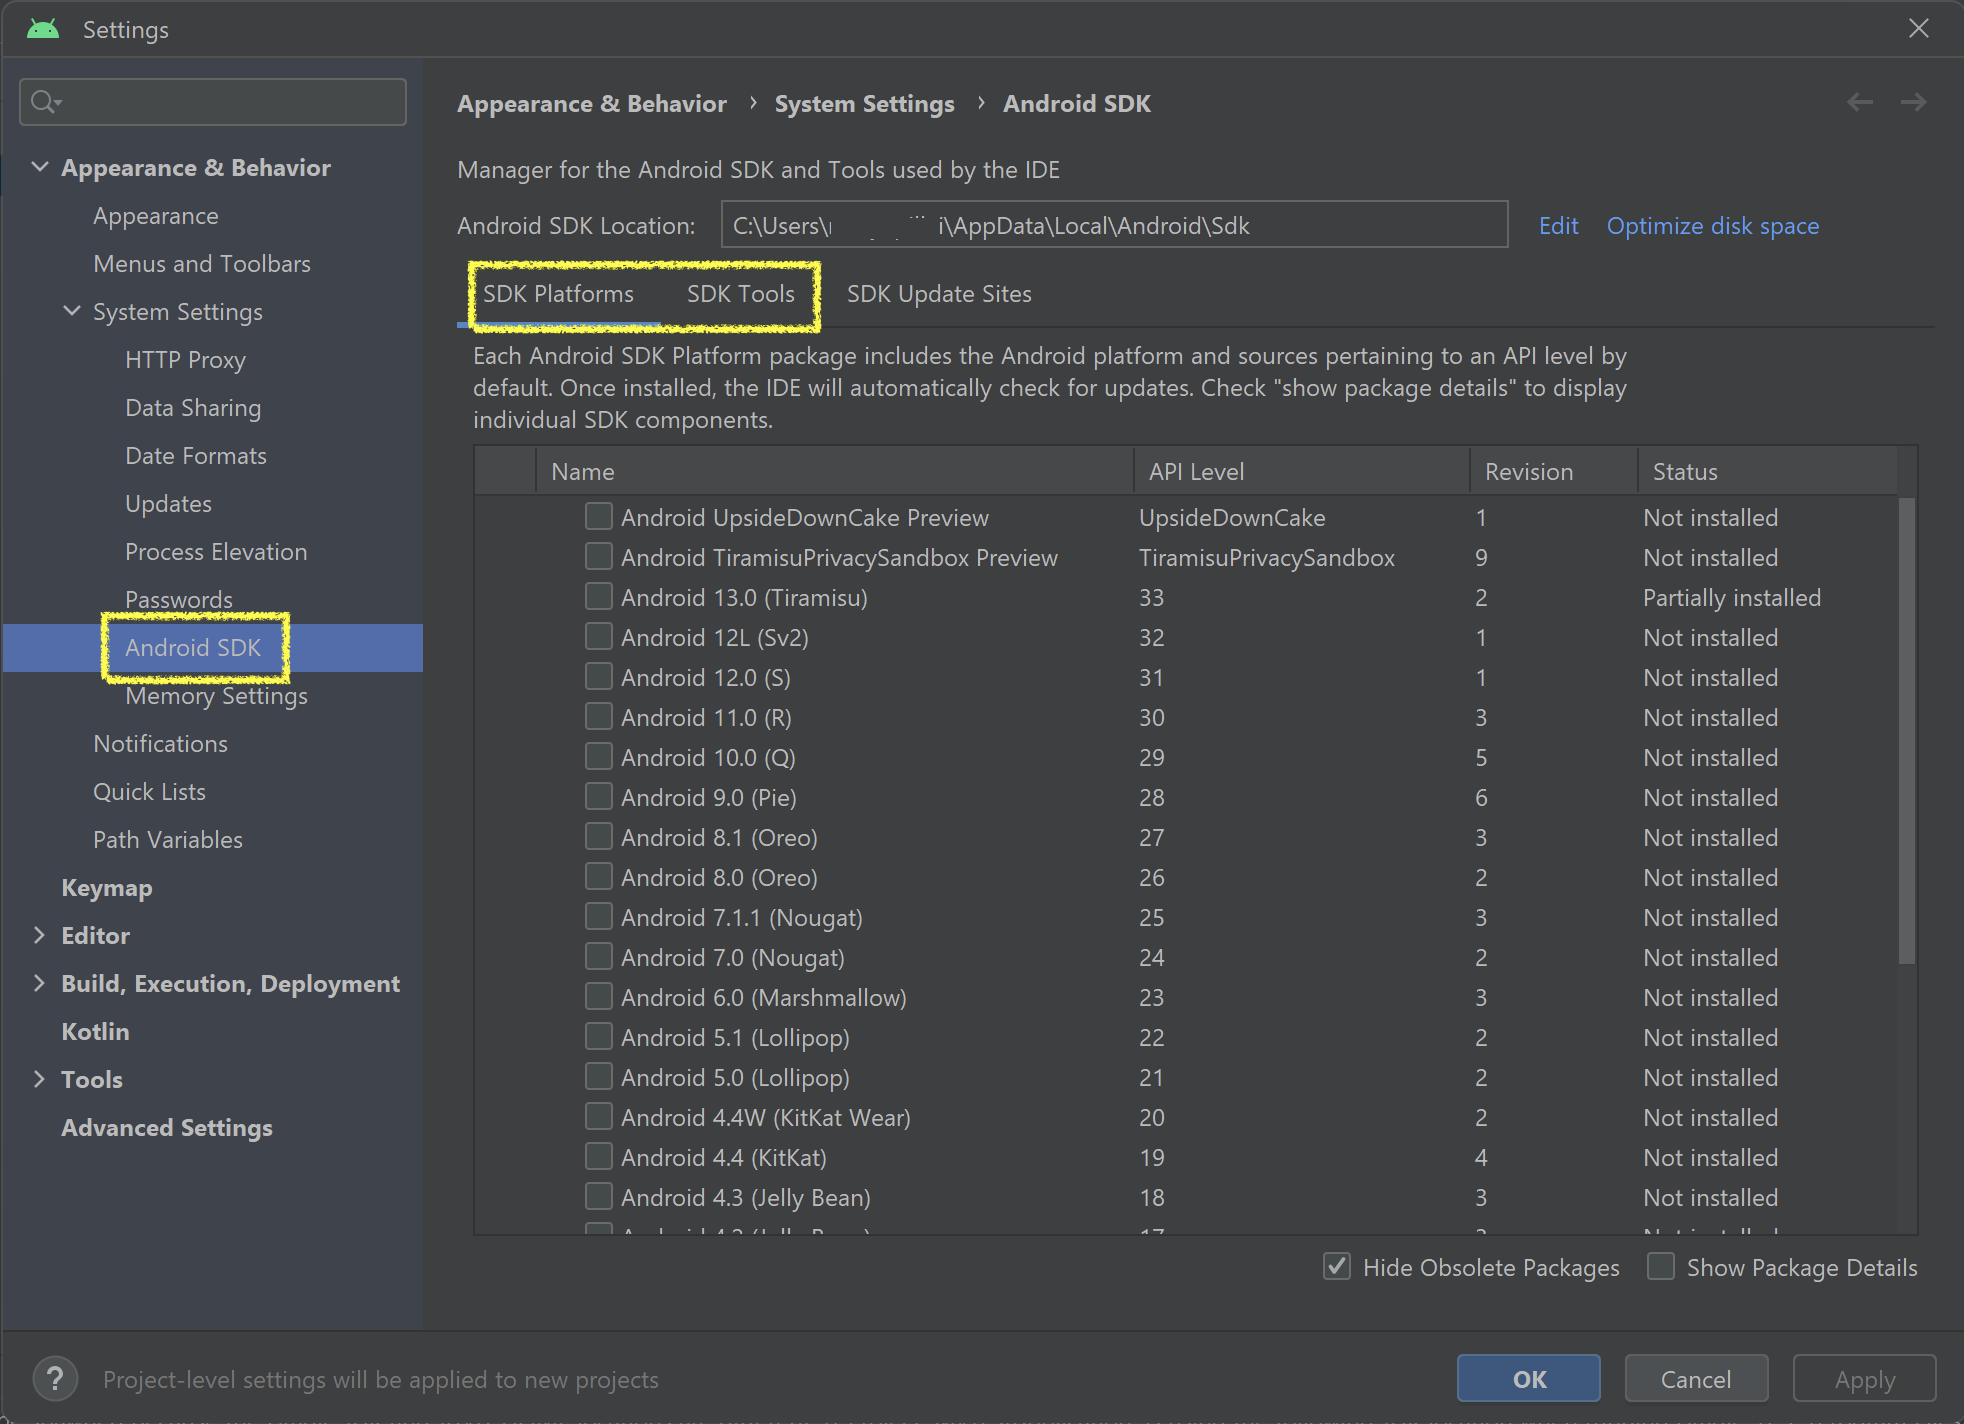Click Edit SDK location link

pyautogui.click(x=1558, y=226)
